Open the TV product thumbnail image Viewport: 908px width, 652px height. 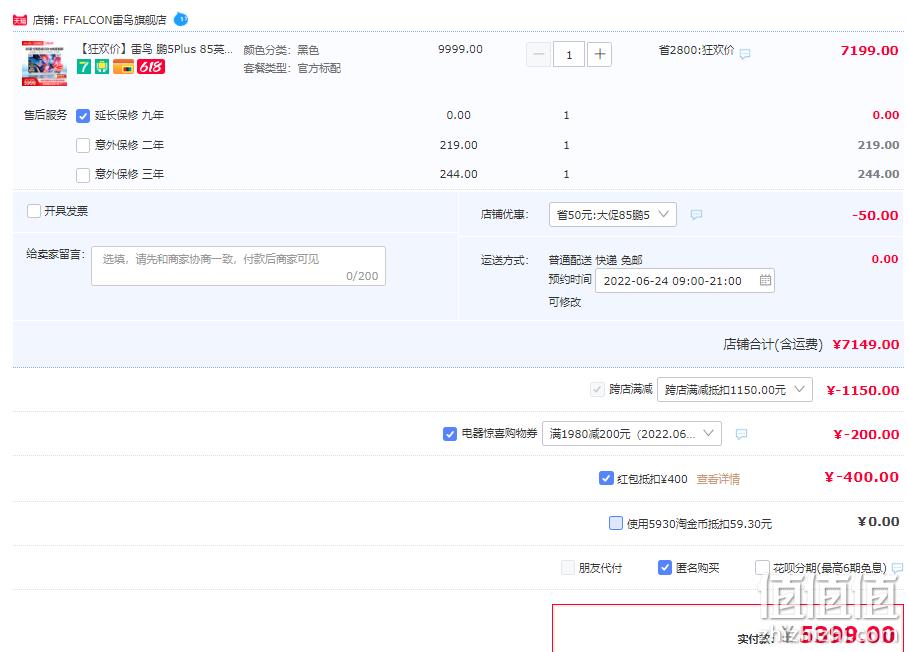point(45,63)
